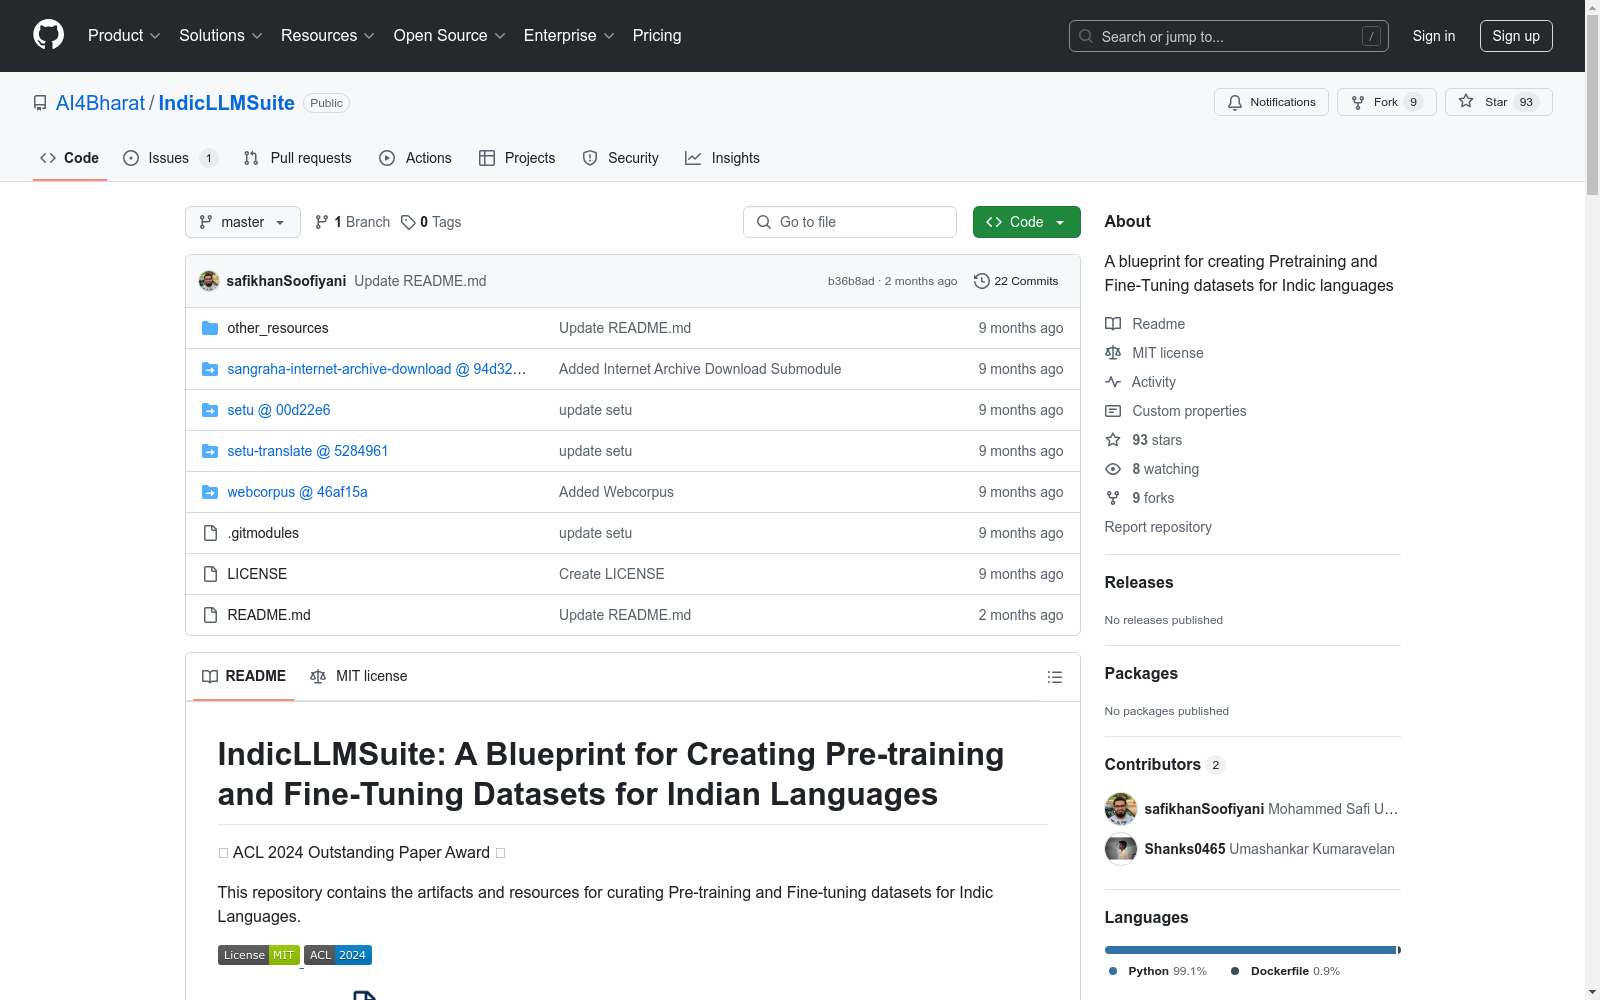Open the Issues tab
This screenshot has height=1000, width=1600.
(169, 158)
